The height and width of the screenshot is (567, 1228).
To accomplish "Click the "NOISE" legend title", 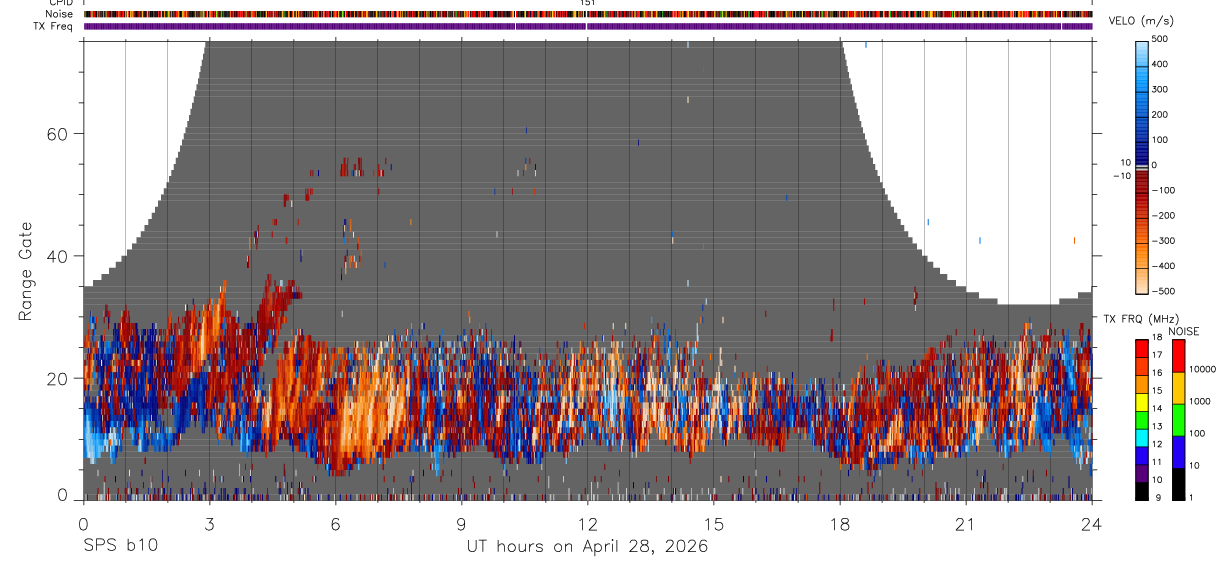I will (x=1184, y=332).
